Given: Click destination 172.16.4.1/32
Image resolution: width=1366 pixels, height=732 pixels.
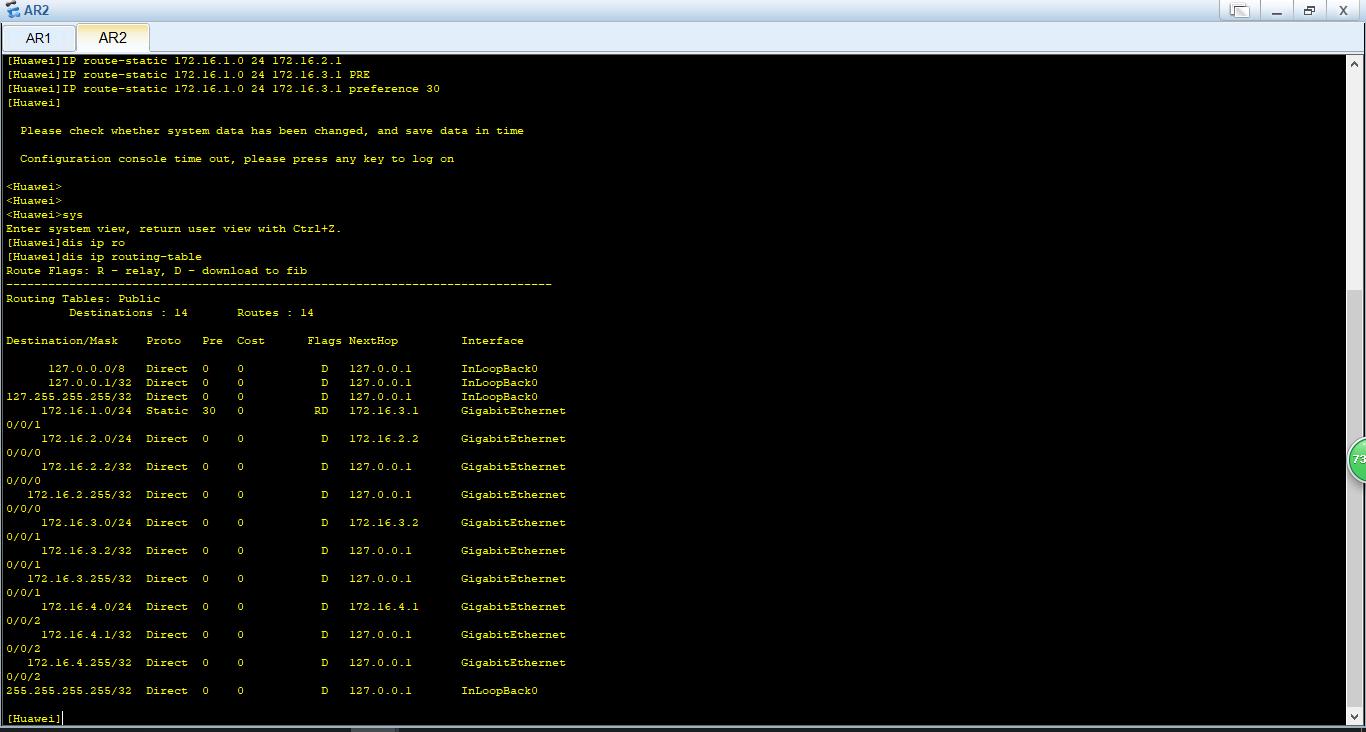Looking at the screenshot, I should coord(86,635).
